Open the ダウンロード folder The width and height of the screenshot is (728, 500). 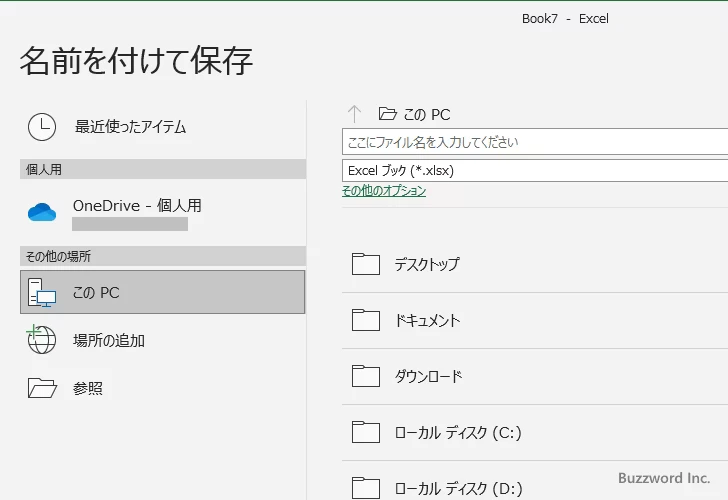click(x=535, y=376)
